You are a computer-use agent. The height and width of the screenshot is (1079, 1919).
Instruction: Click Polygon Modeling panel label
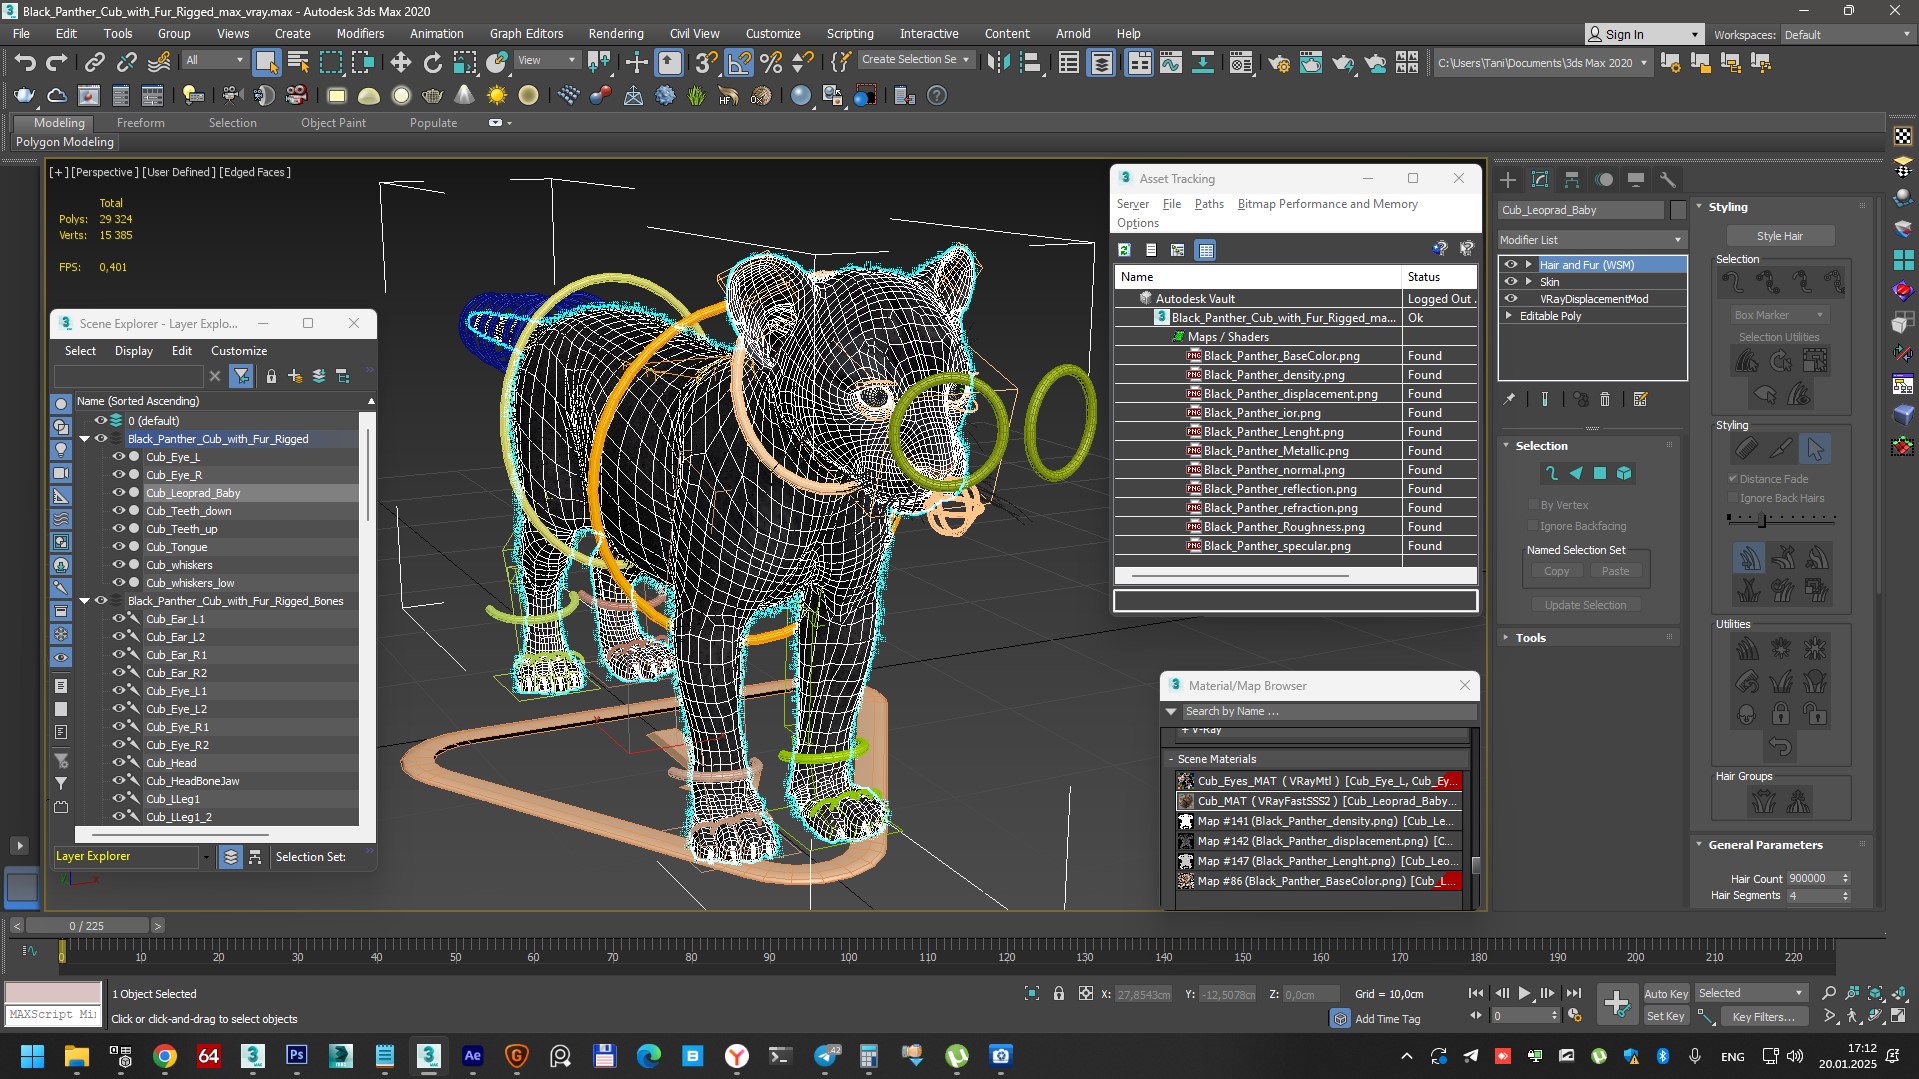pos(65,142)
